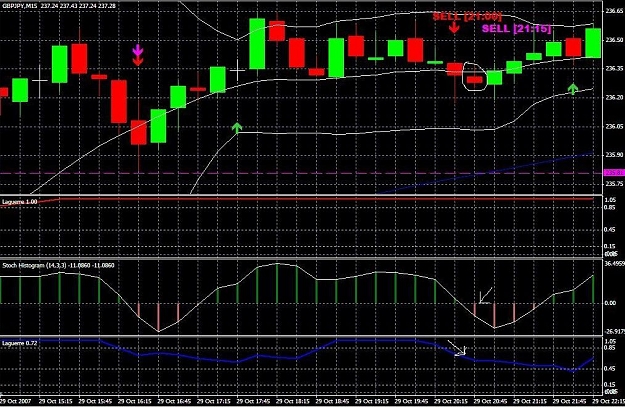Click the red down arrow beneath the magenta arrow
This screenshot has width=625, height=407.
point(138,60)
